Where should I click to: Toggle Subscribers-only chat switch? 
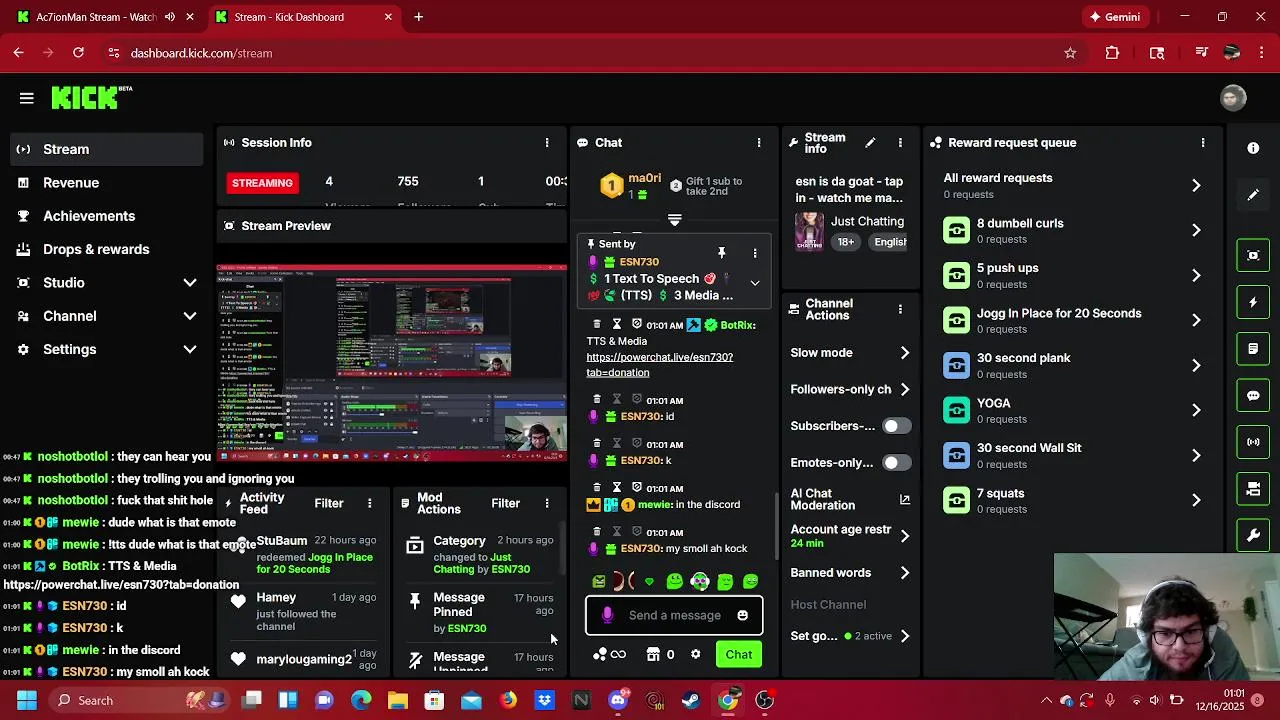point(896,426)
